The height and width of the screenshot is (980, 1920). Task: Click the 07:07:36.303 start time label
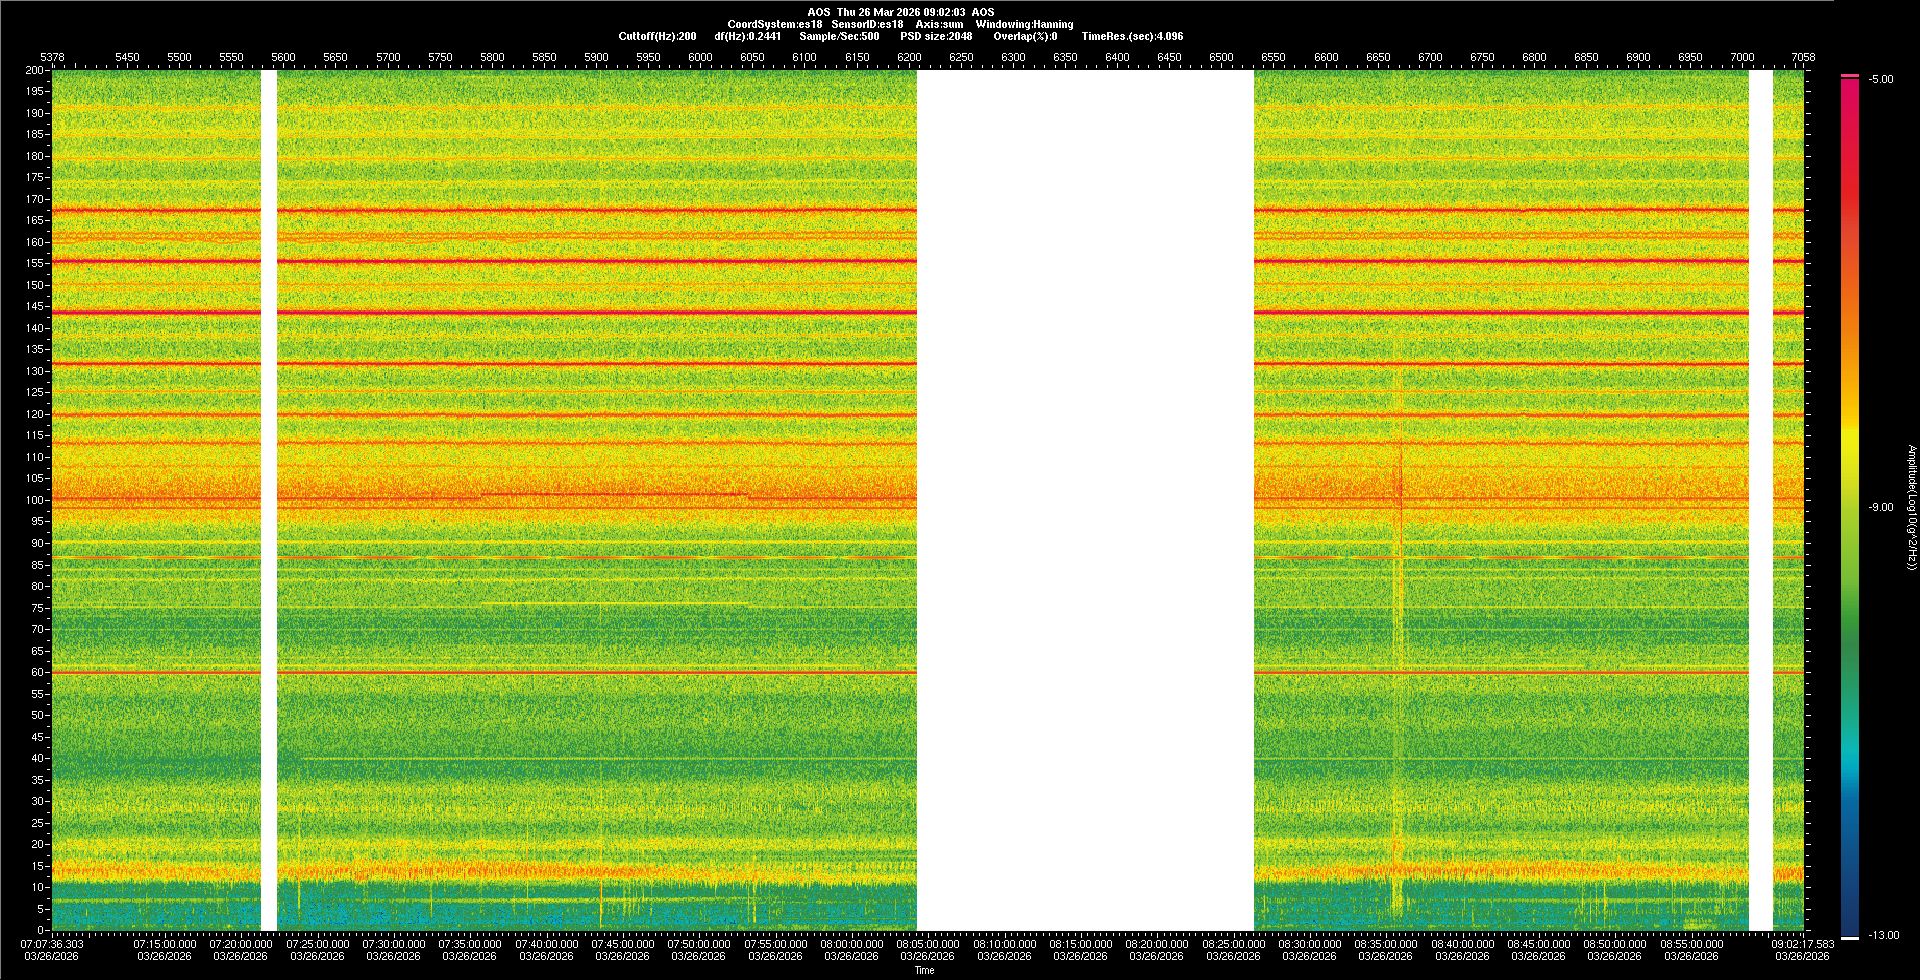click(52, 943)
